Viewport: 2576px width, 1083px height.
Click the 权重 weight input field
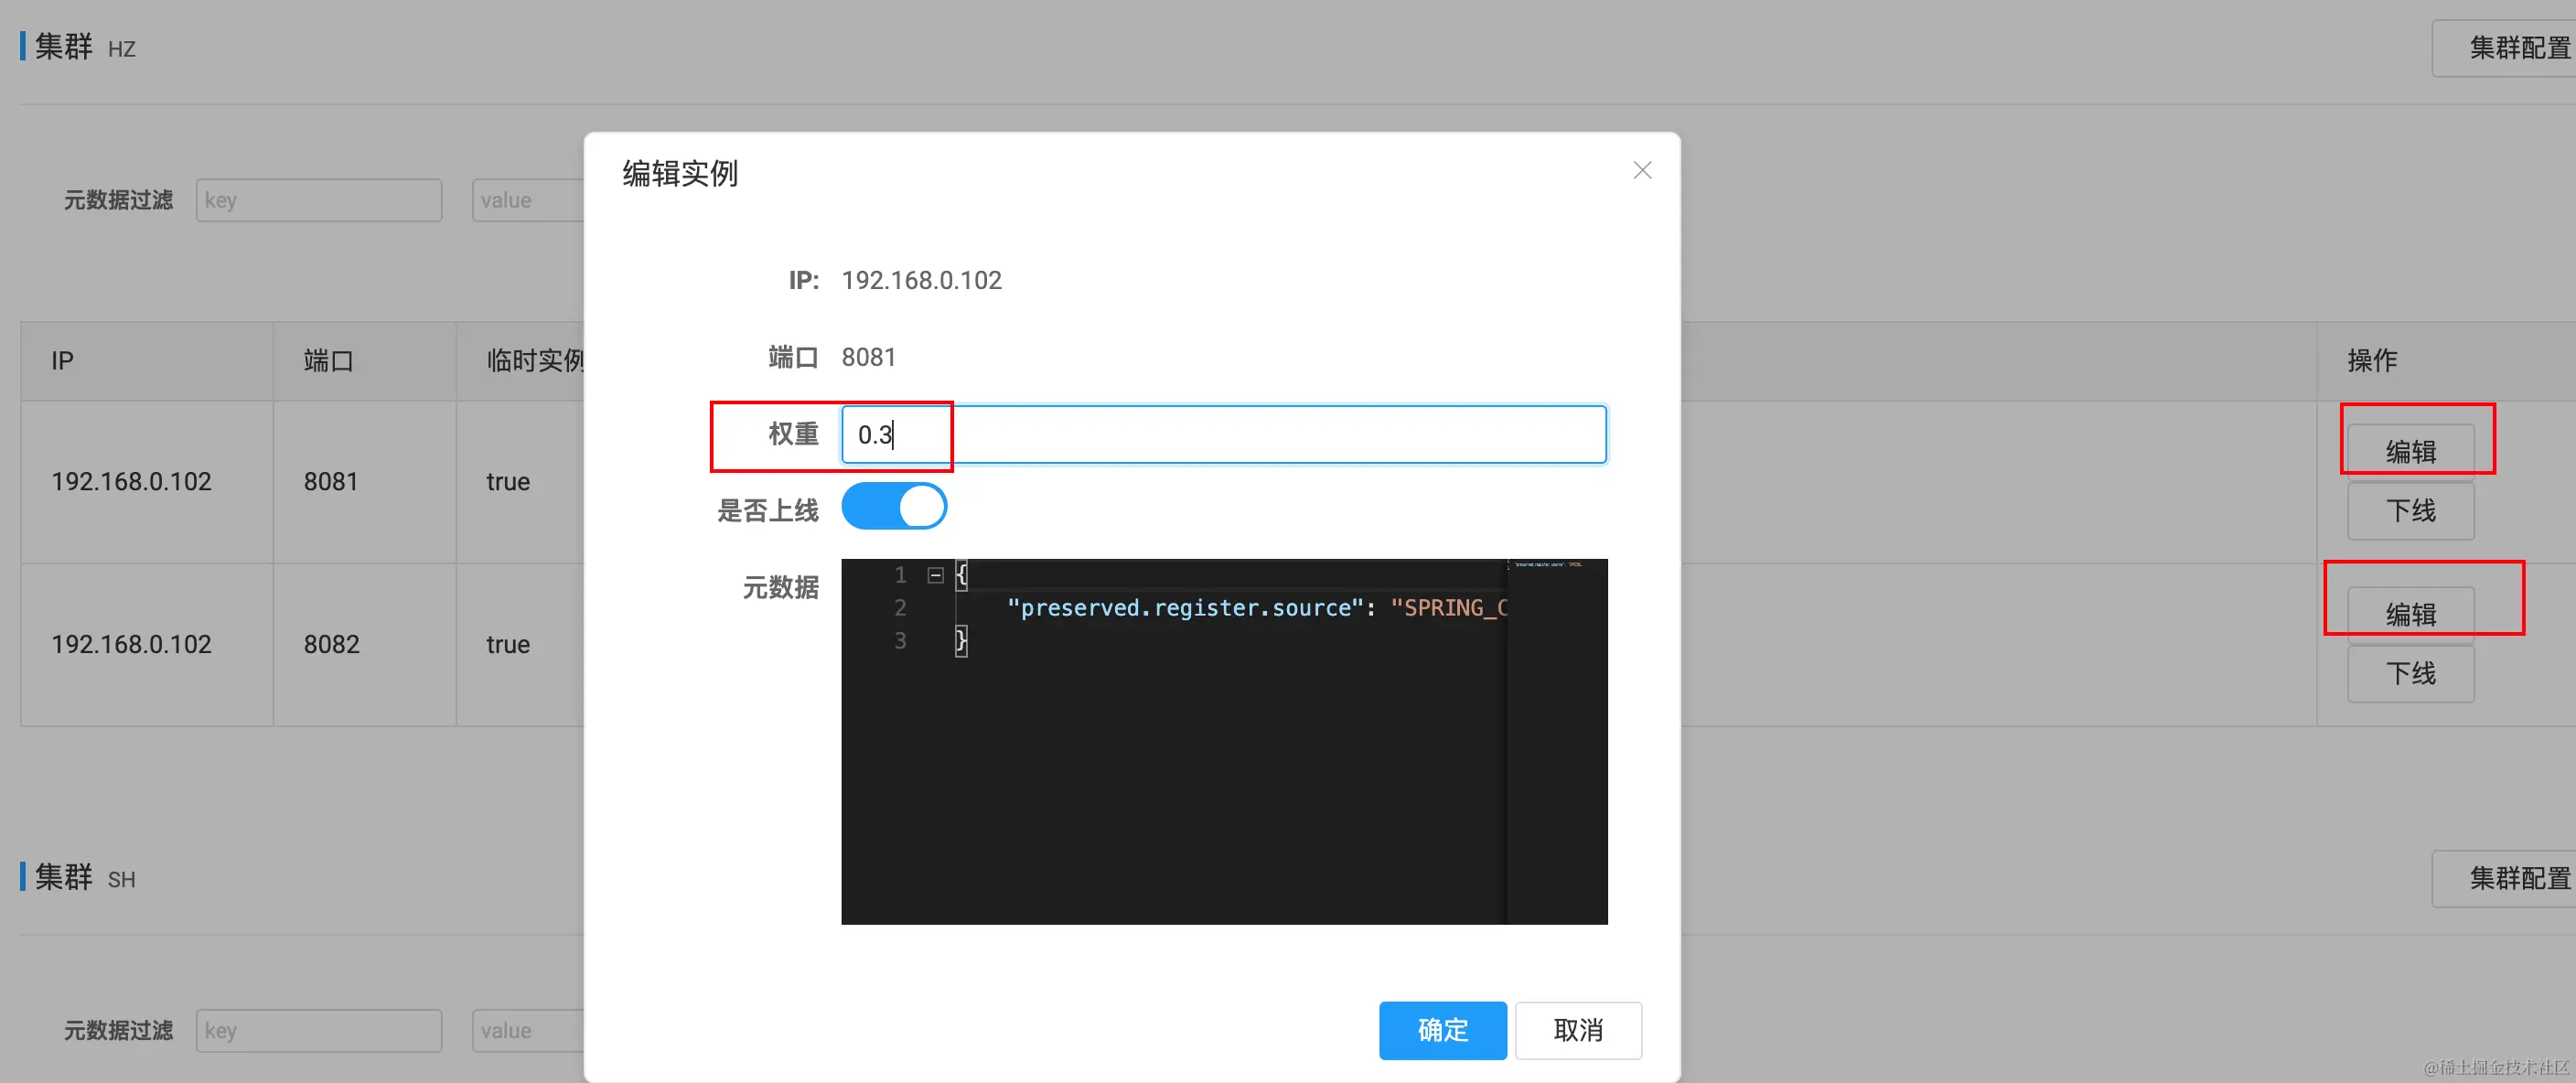(x=1222, y=435)
